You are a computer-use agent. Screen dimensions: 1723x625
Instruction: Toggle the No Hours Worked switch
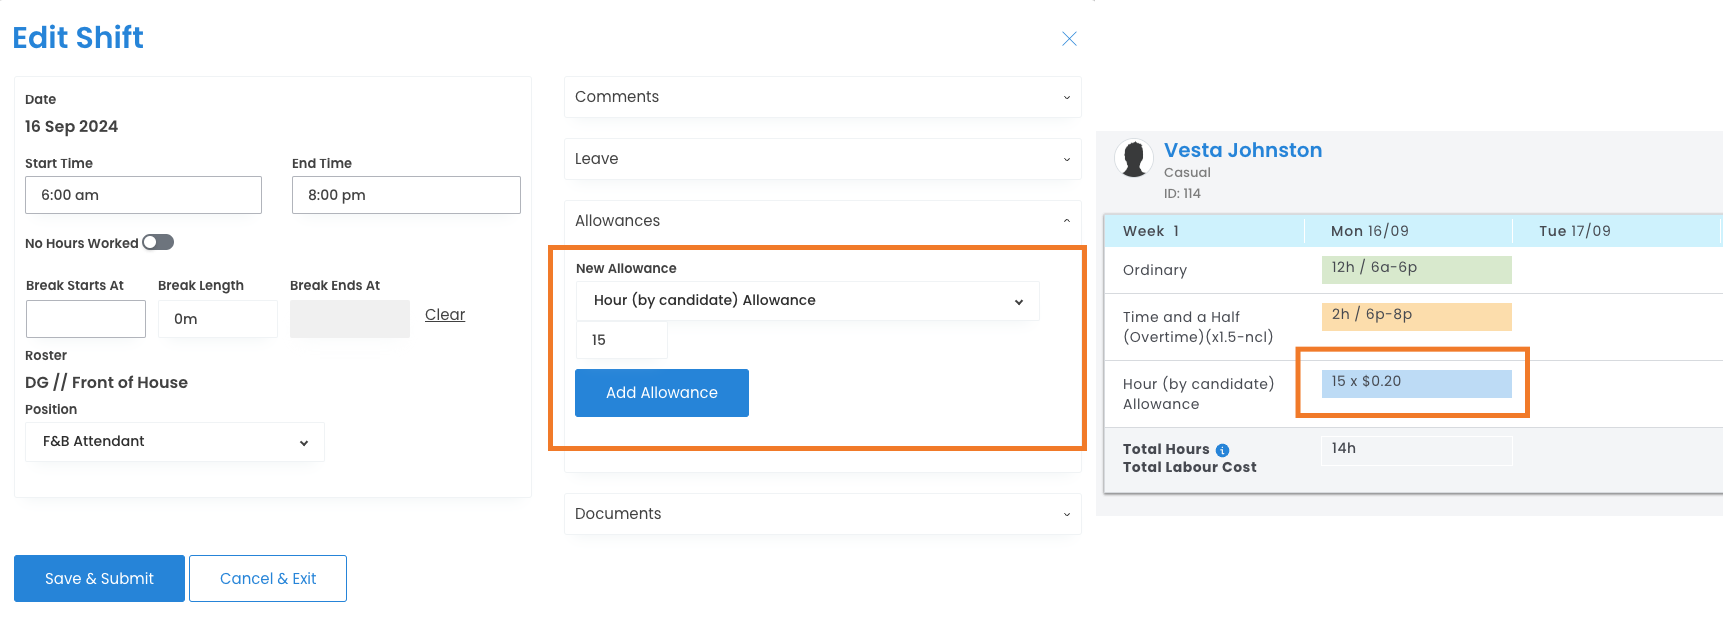158,242
